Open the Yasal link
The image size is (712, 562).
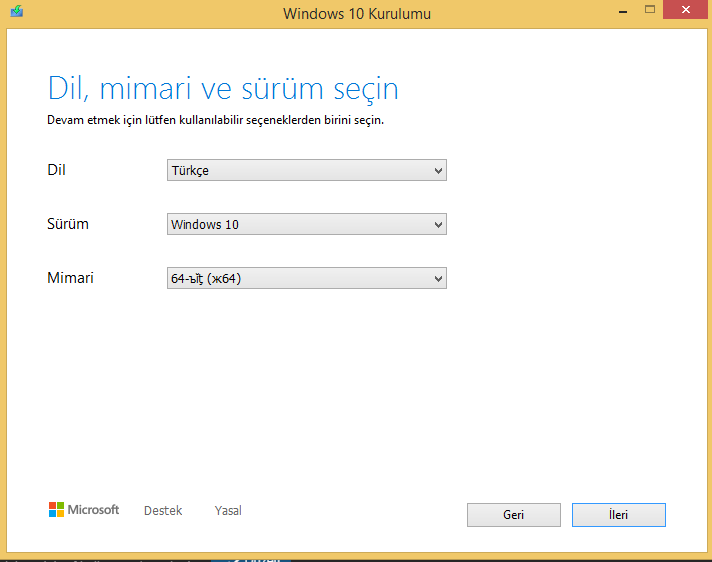[x=228, y=511]
